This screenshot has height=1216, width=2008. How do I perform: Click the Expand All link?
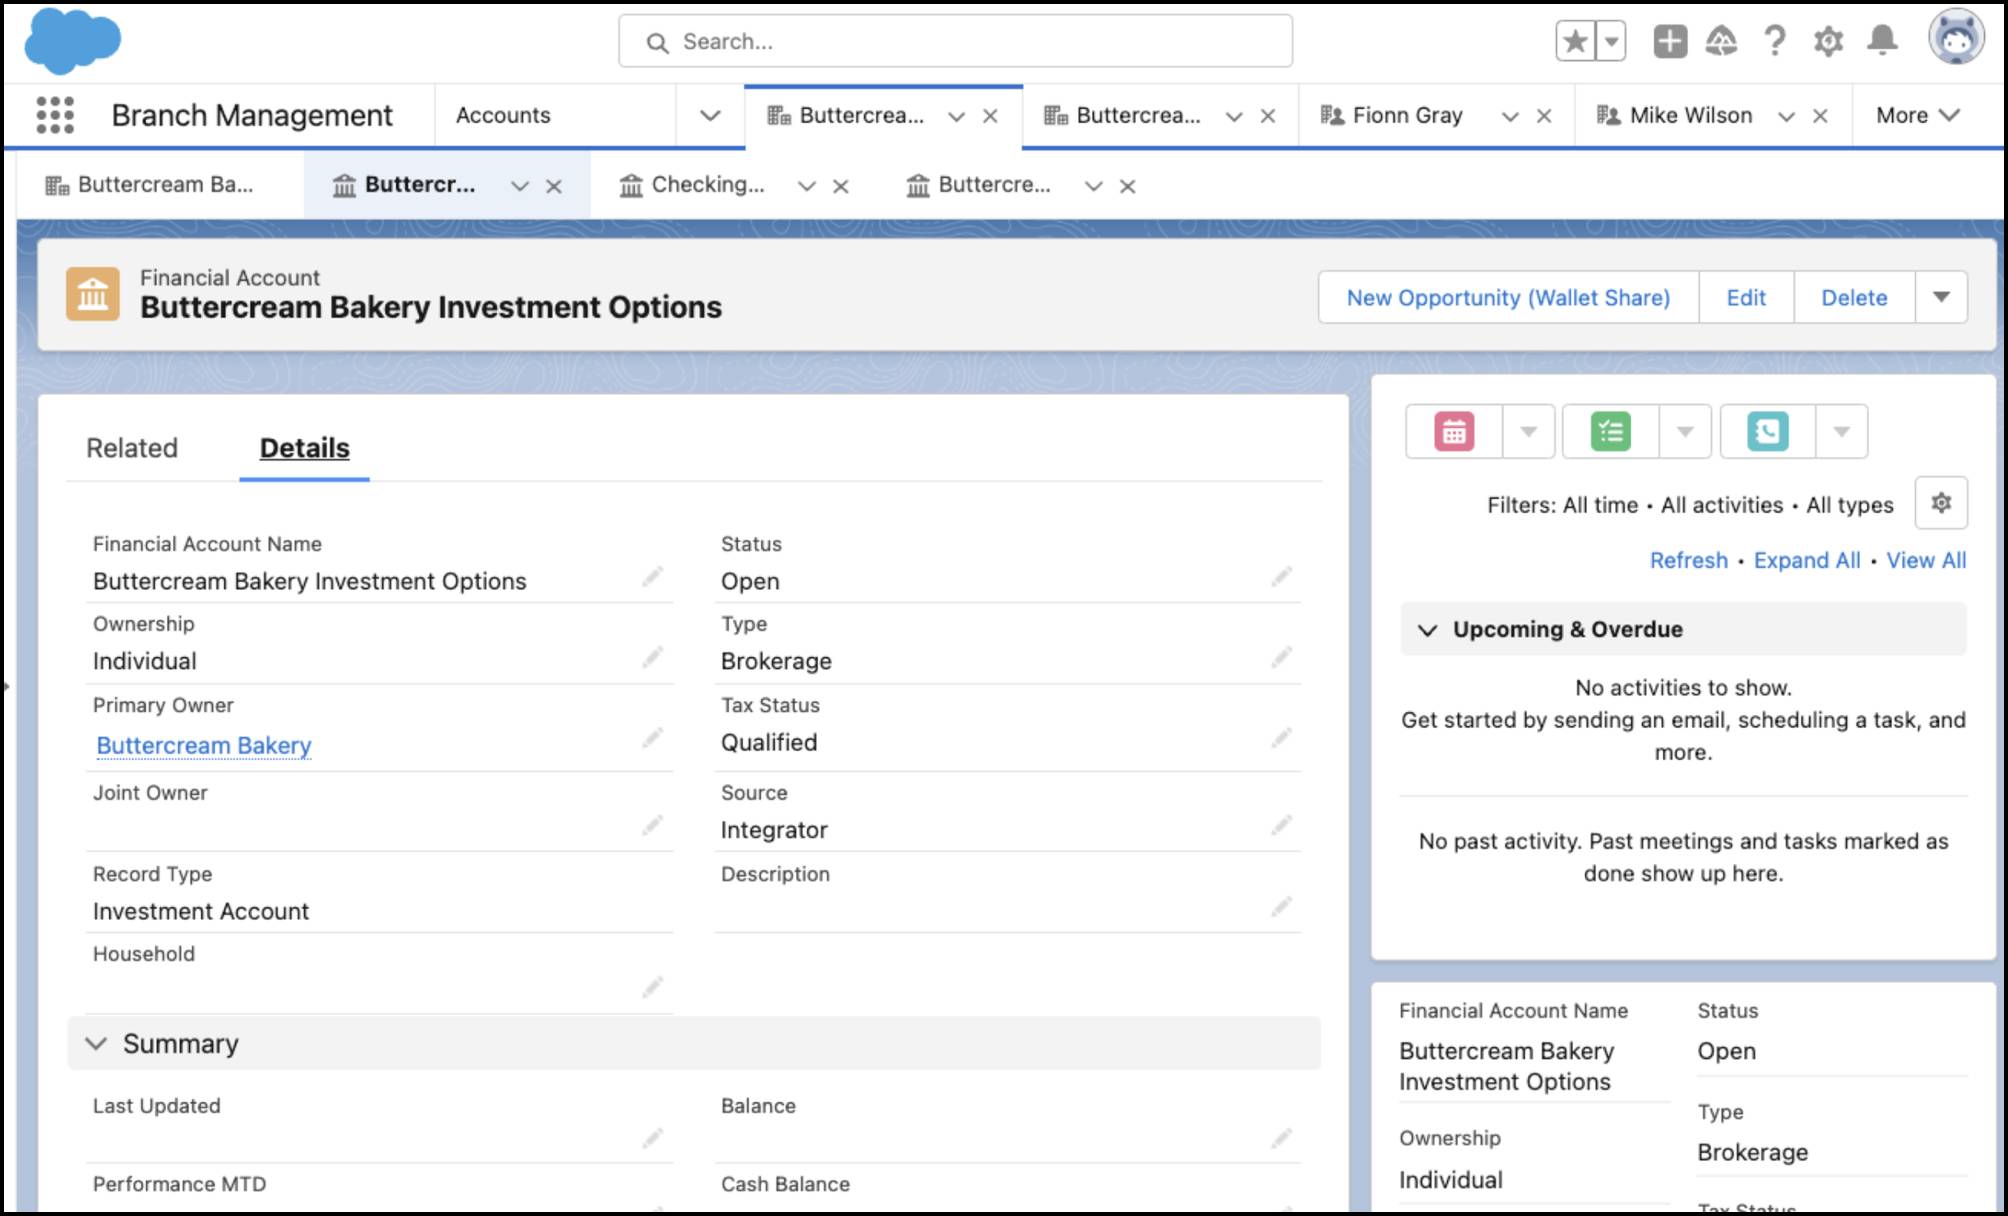pyautogui.click(x=1807, y=560)
